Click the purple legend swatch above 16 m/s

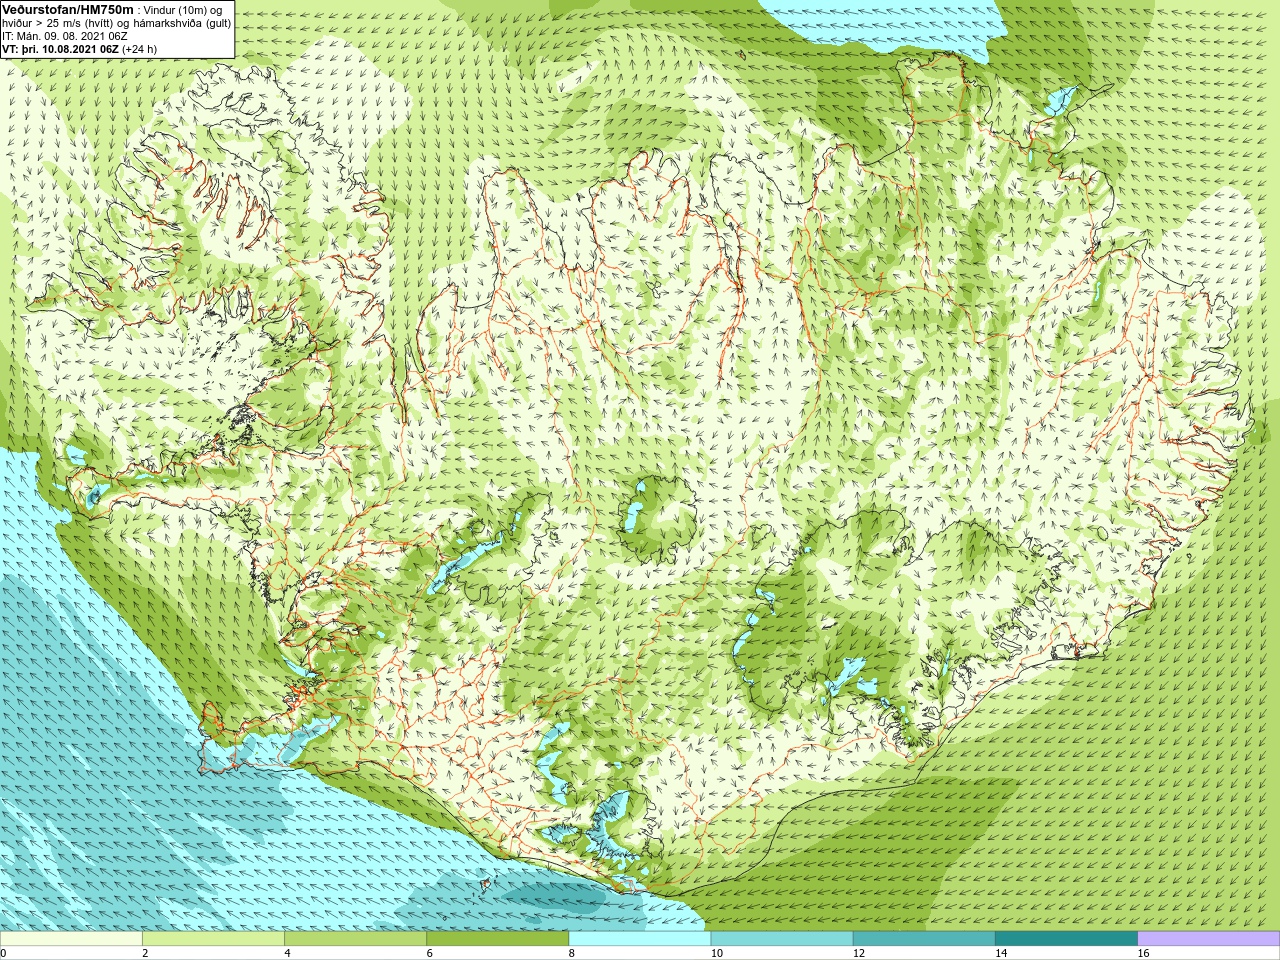click(1209, 939)
